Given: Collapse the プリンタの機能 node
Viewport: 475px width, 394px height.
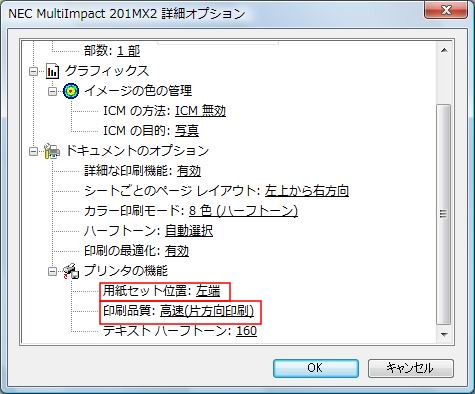Looking at the screenshot, I should coord(52,272).
